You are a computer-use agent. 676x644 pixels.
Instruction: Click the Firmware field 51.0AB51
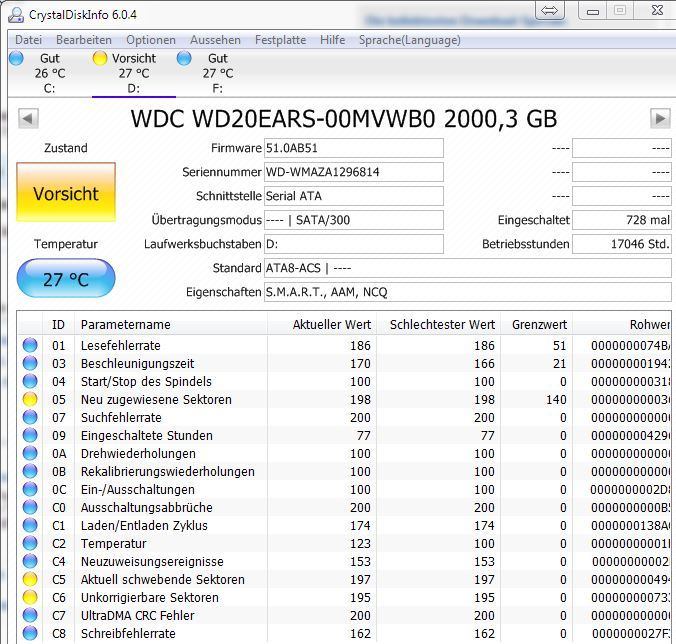[354, 148]
